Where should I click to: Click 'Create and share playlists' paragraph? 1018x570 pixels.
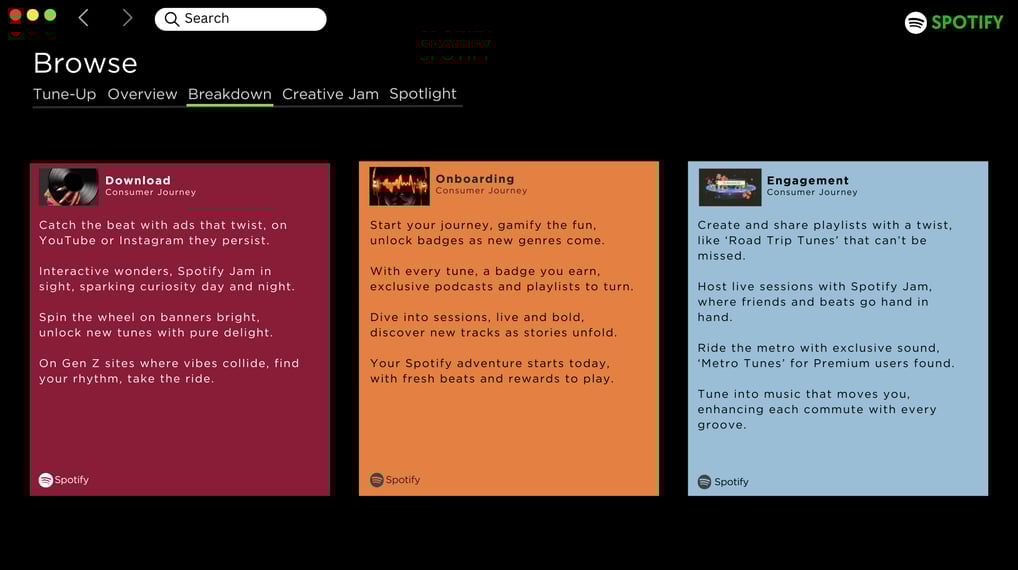pyautogui.click(x=825, y=240)
